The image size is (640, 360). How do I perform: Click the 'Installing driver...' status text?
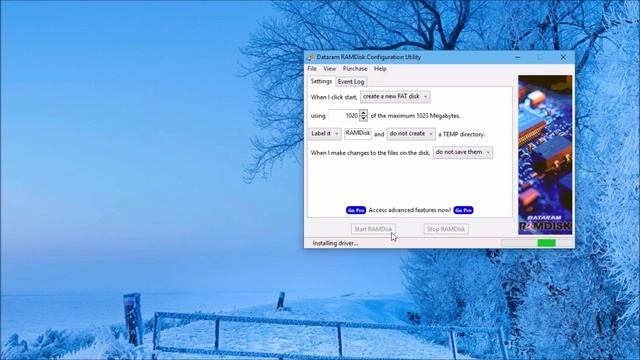[x=335, y=243]
